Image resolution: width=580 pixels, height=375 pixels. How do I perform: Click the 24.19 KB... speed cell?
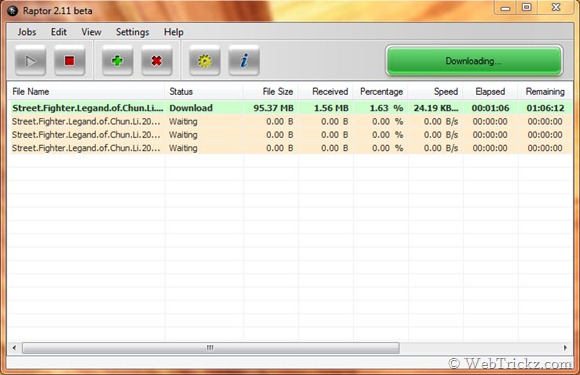coord(436,108)
